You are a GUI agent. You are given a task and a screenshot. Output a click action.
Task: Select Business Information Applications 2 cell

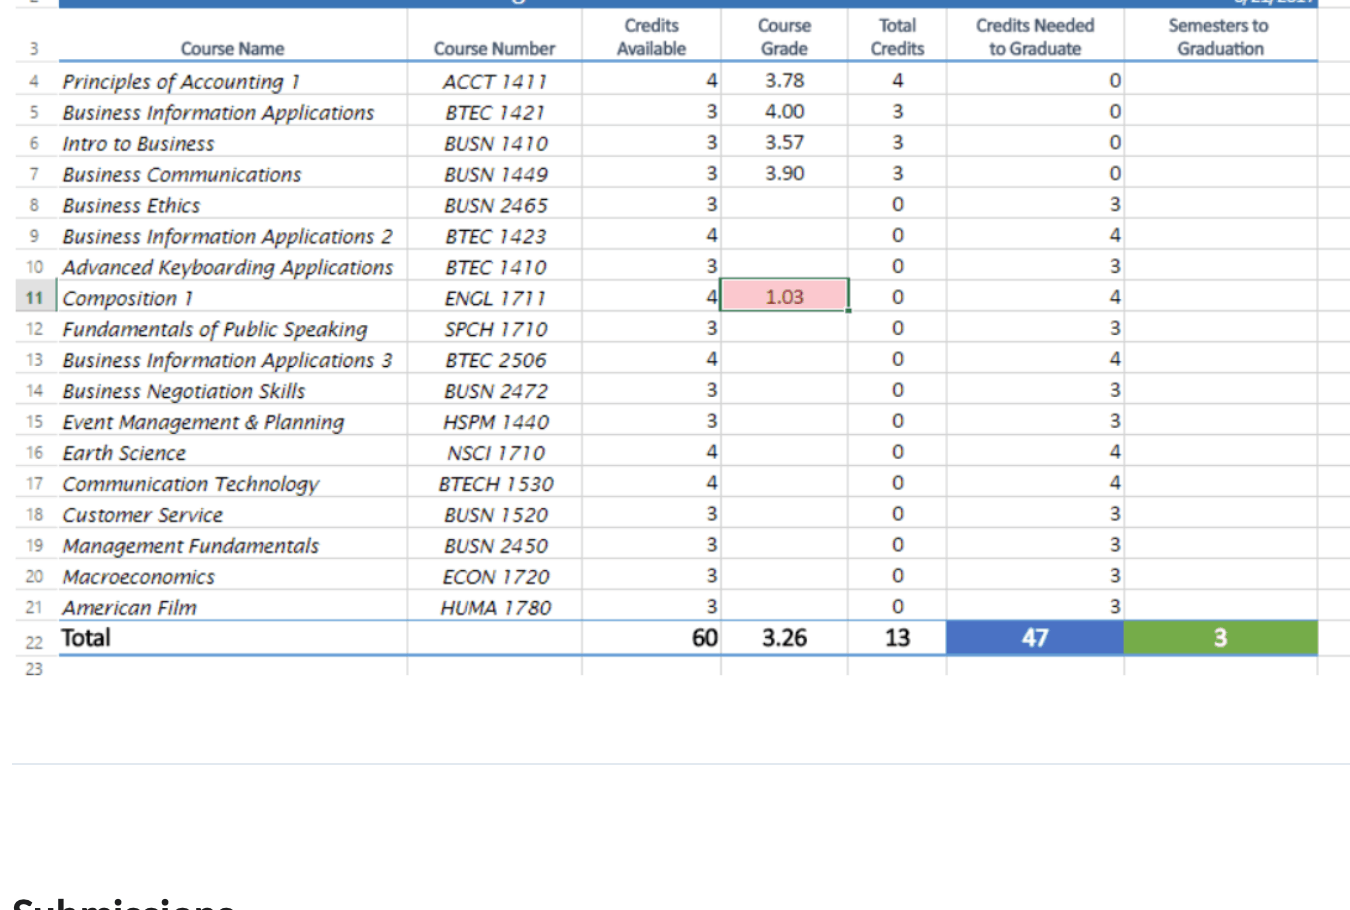232,235
